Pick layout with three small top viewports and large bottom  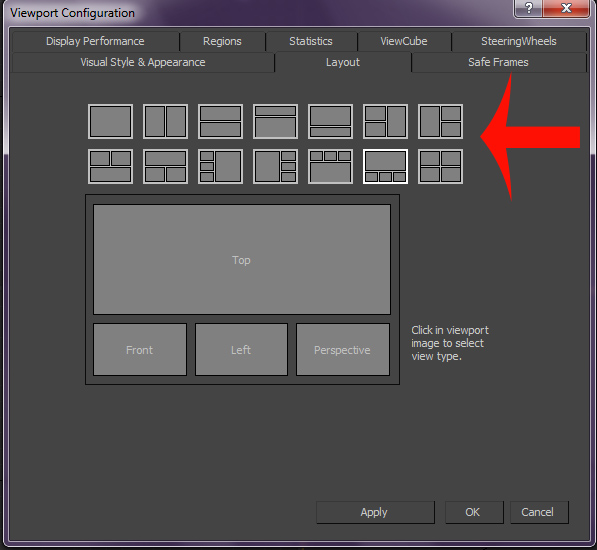pyautogui.click(x=330, y=166)
